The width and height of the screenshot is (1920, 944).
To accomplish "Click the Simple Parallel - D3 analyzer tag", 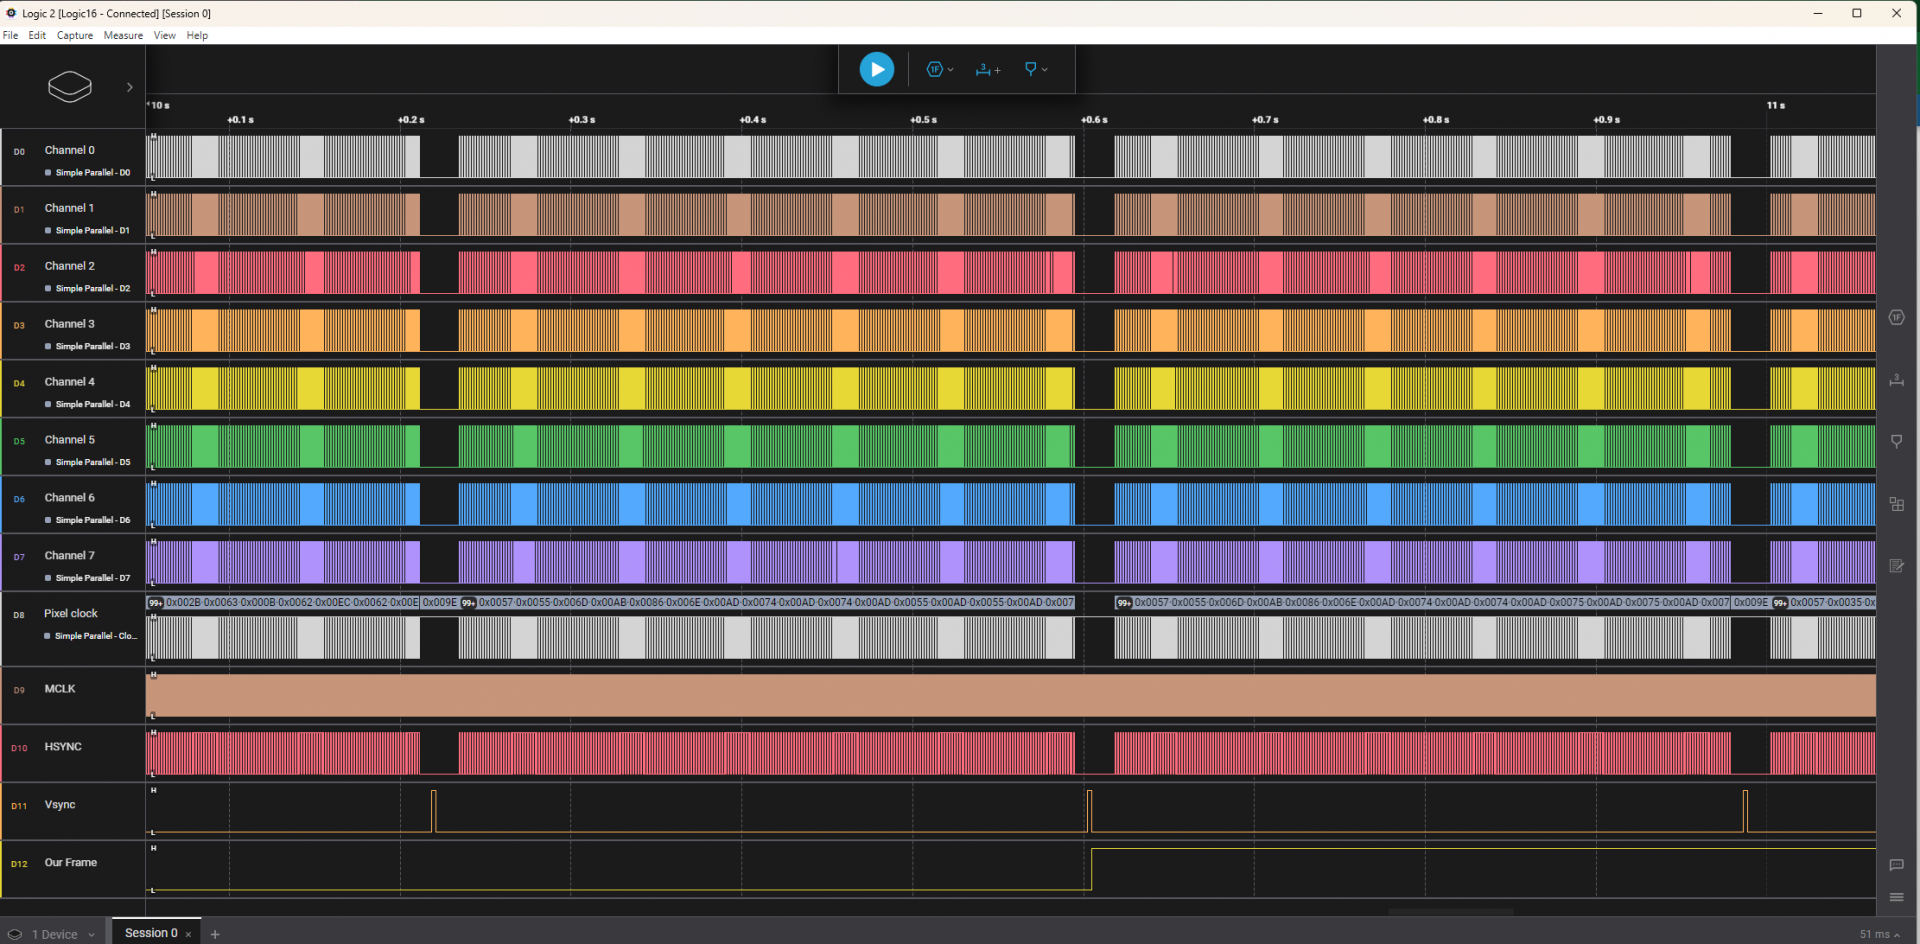I will pyautogui.click(x=88, y=347).
